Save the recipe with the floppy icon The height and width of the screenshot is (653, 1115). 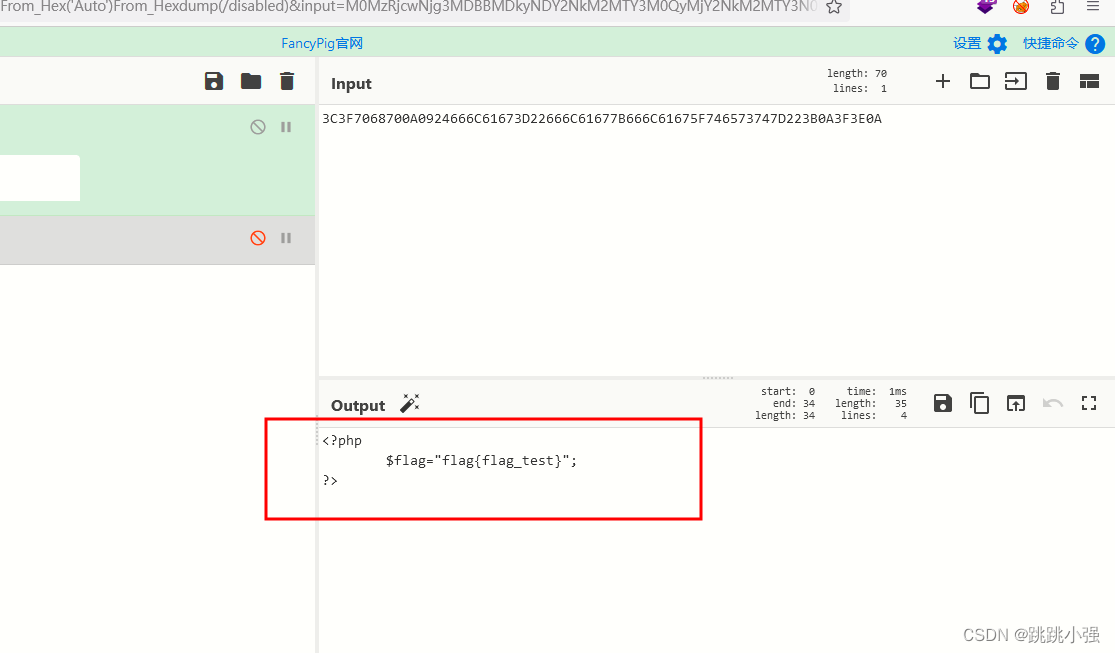214,81
